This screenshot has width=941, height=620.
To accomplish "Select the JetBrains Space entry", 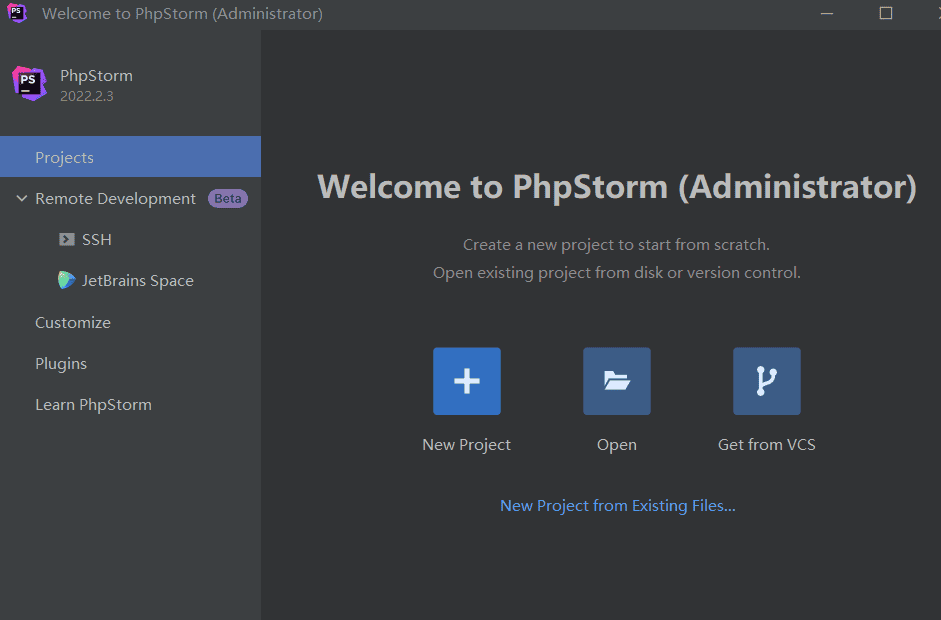I will point(138,281).
